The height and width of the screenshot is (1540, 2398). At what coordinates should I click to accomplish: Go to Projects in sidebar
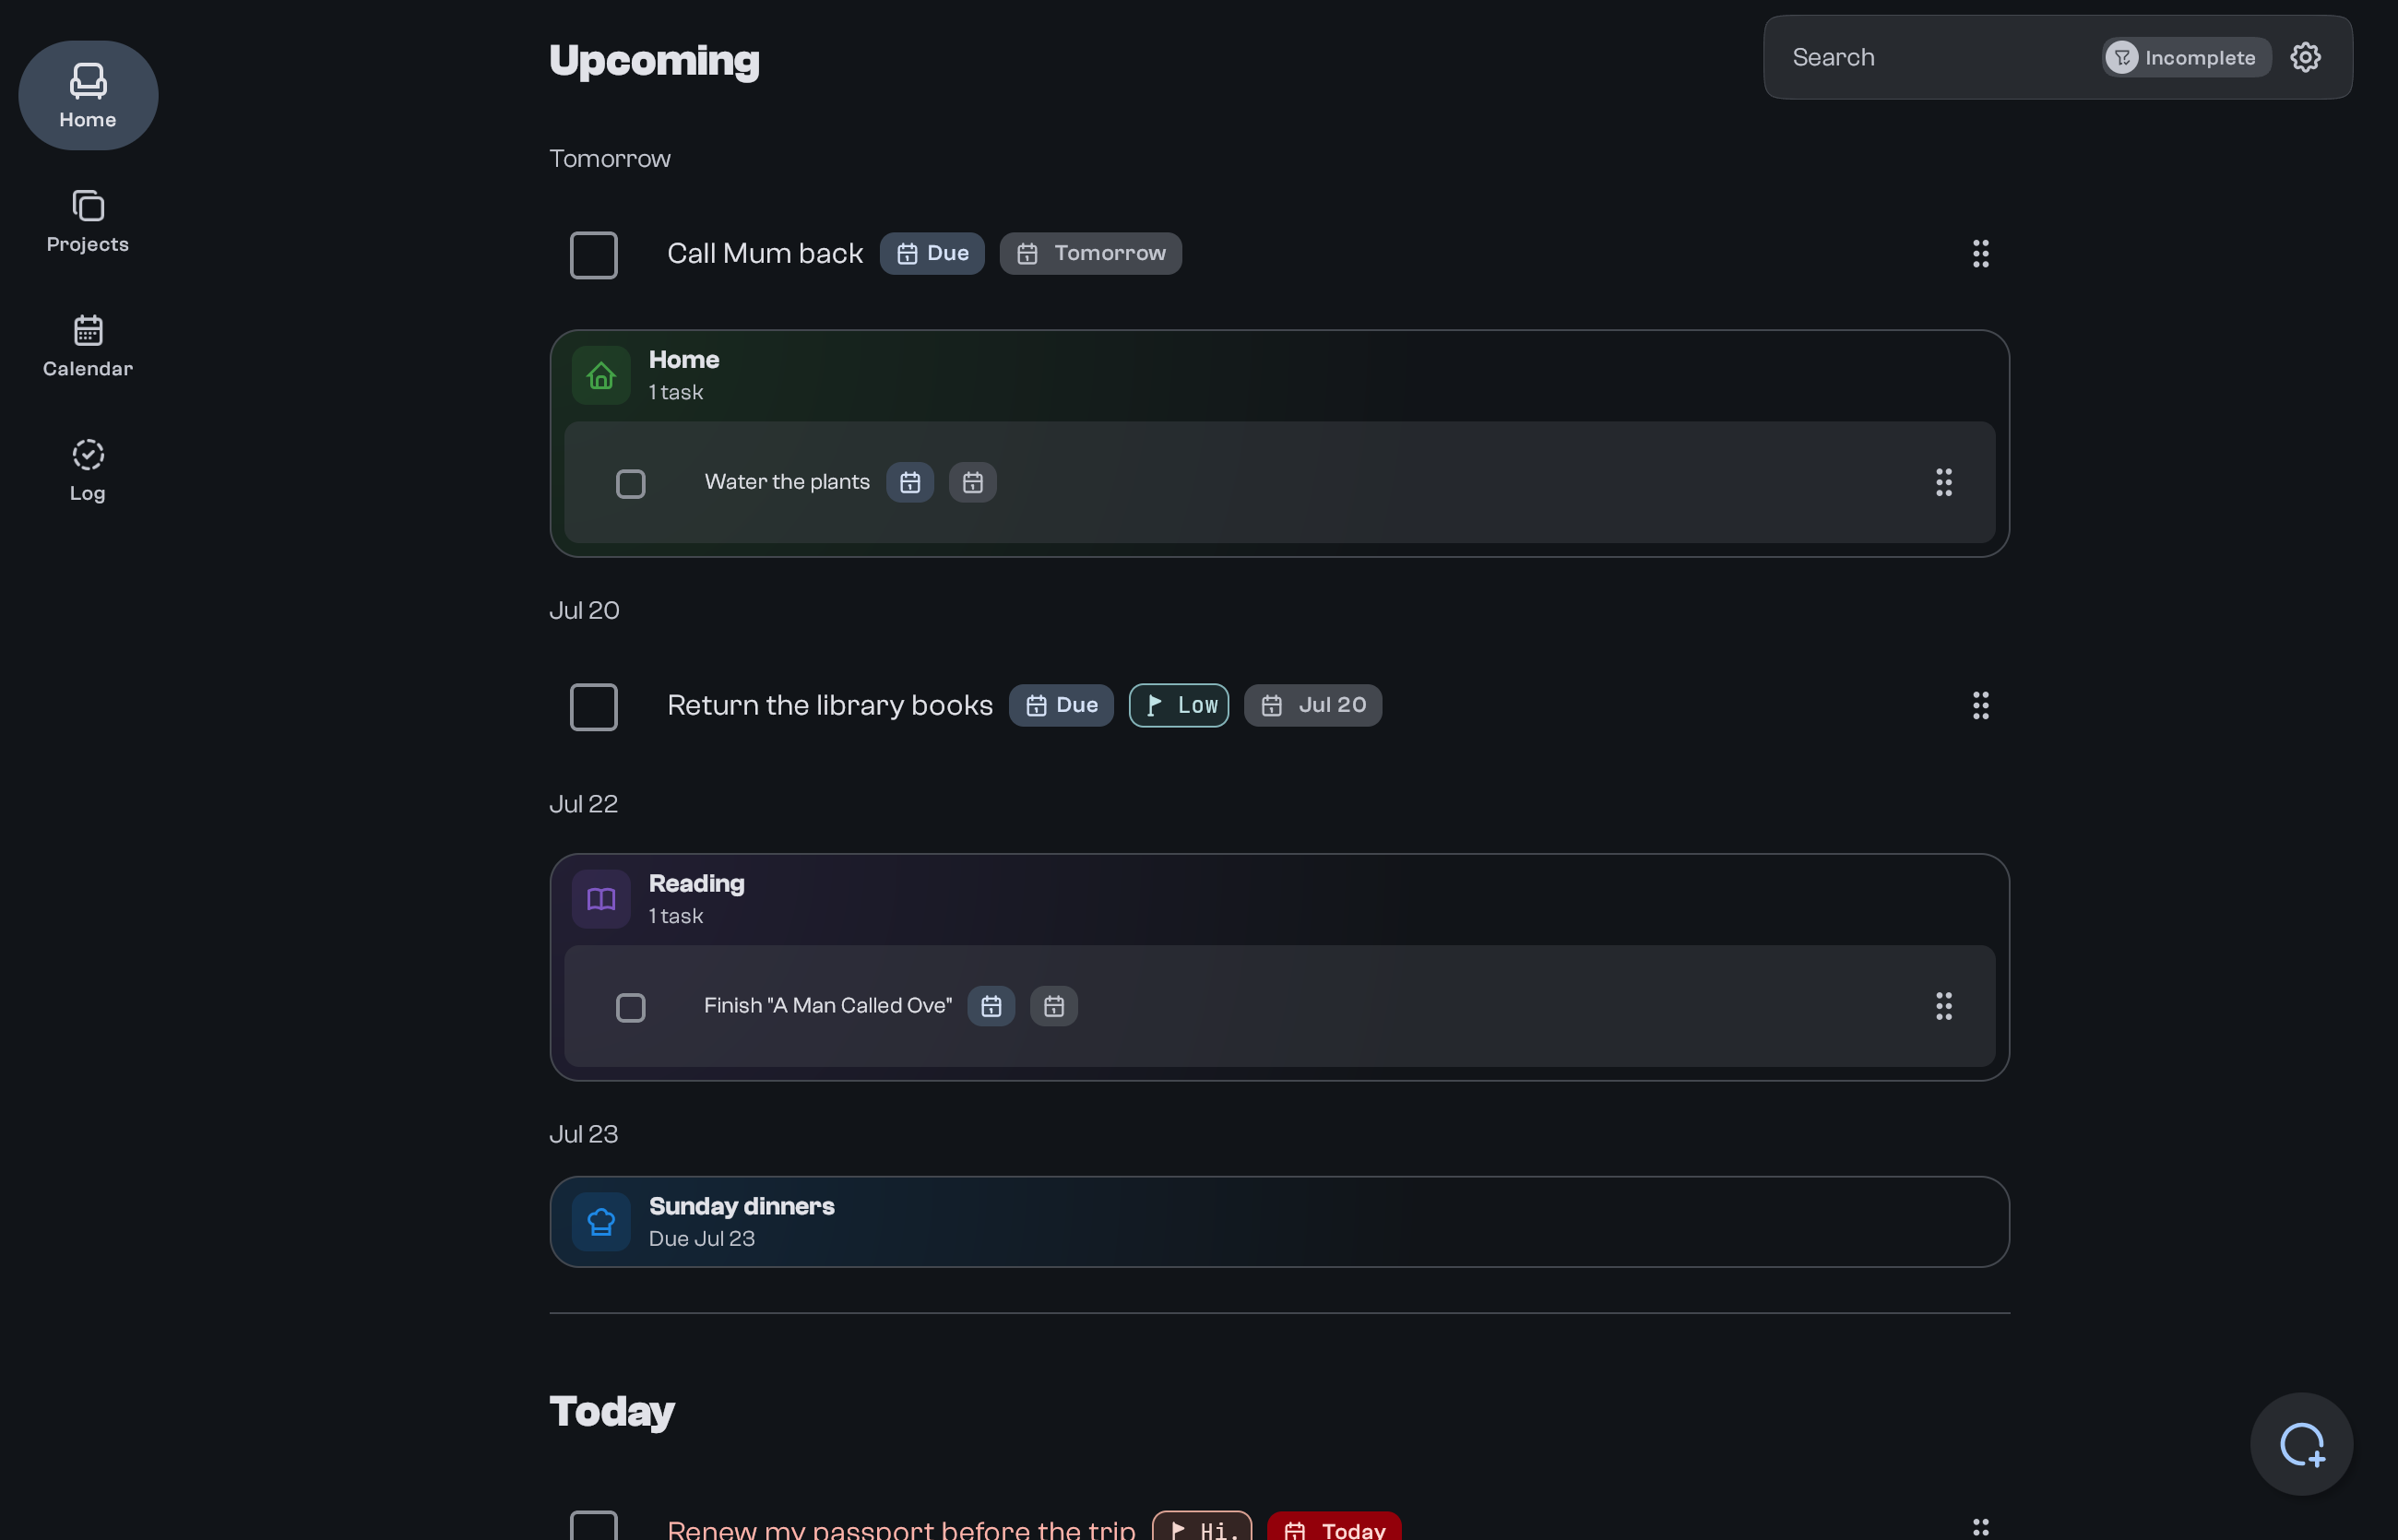(x=88, y=221)
